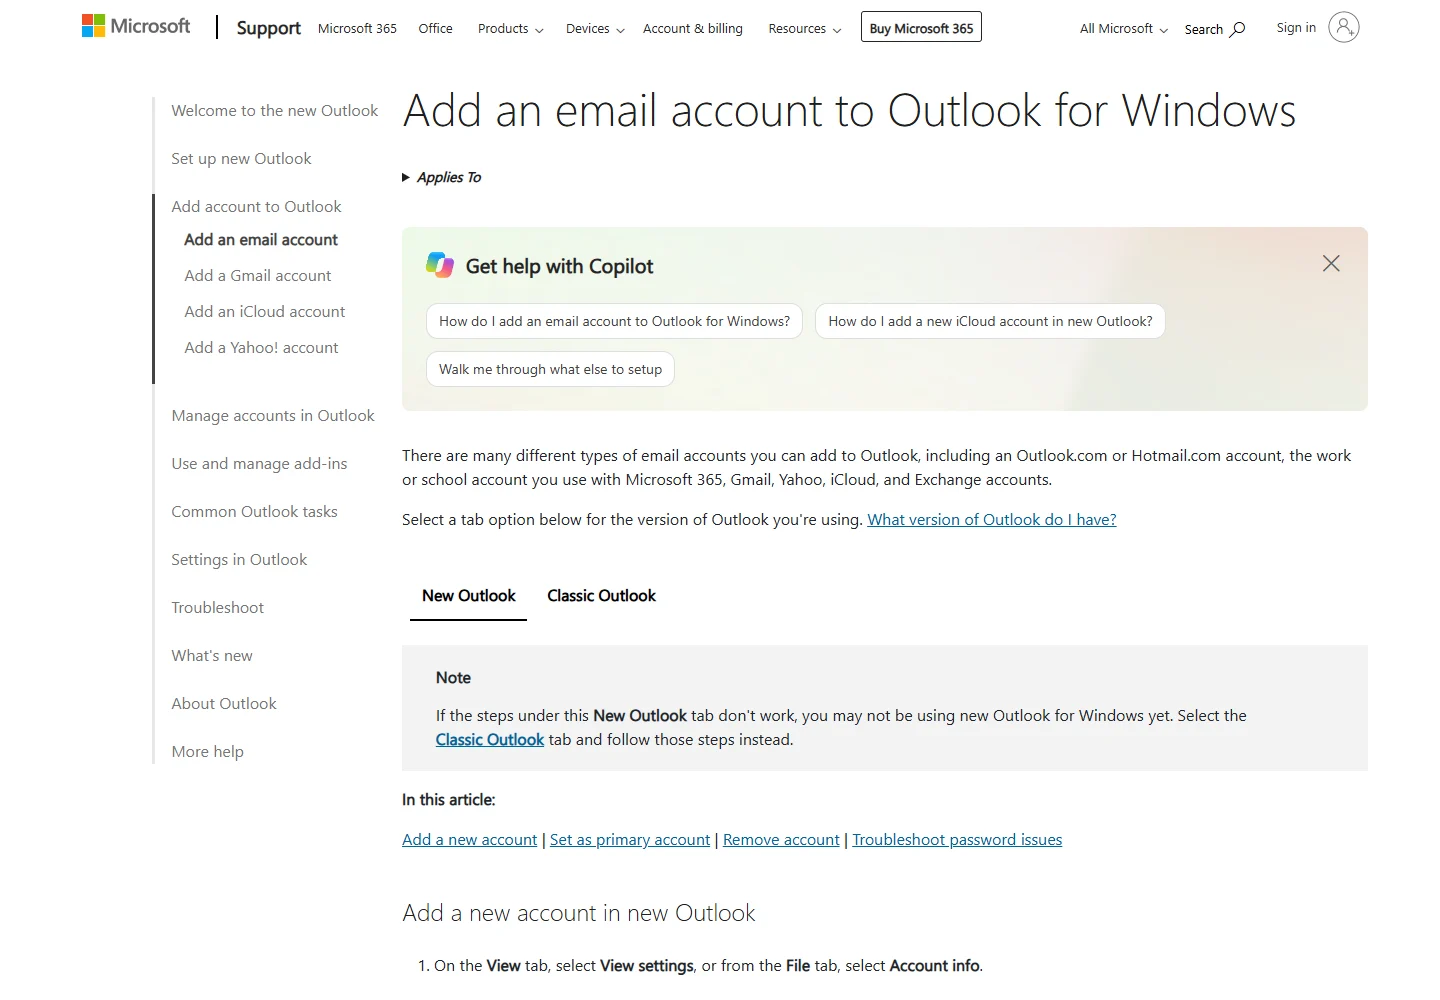Click the 'Get help with Copilot' heading
The width and height of the screenshot is (1440, 1000).
click(559, 266)
